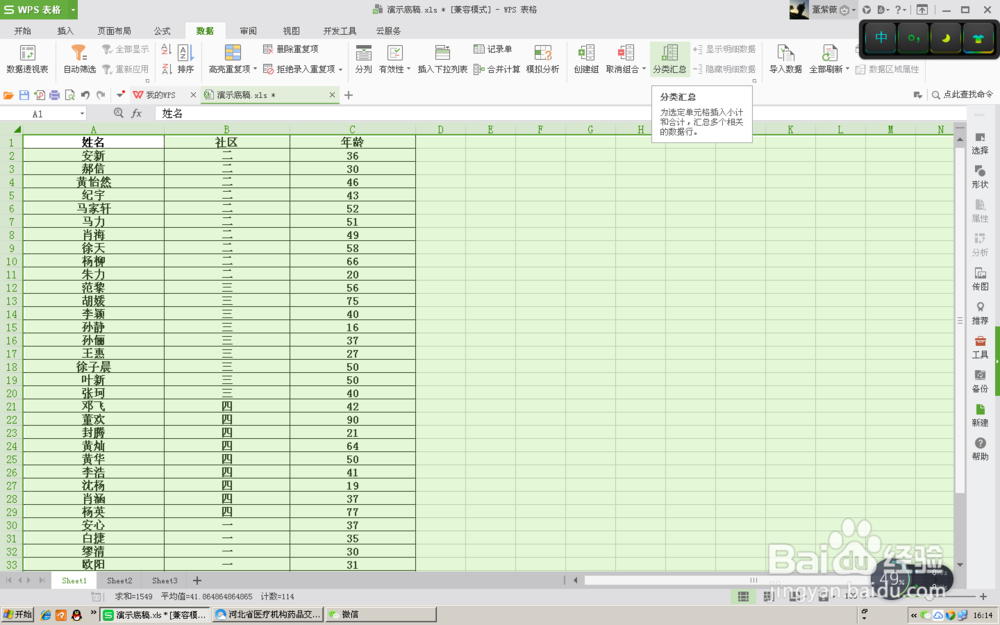Sort descending with the Z-A icon
Image resolution: width=1000 pixels, height=625 pixels.
click(166, 69)
